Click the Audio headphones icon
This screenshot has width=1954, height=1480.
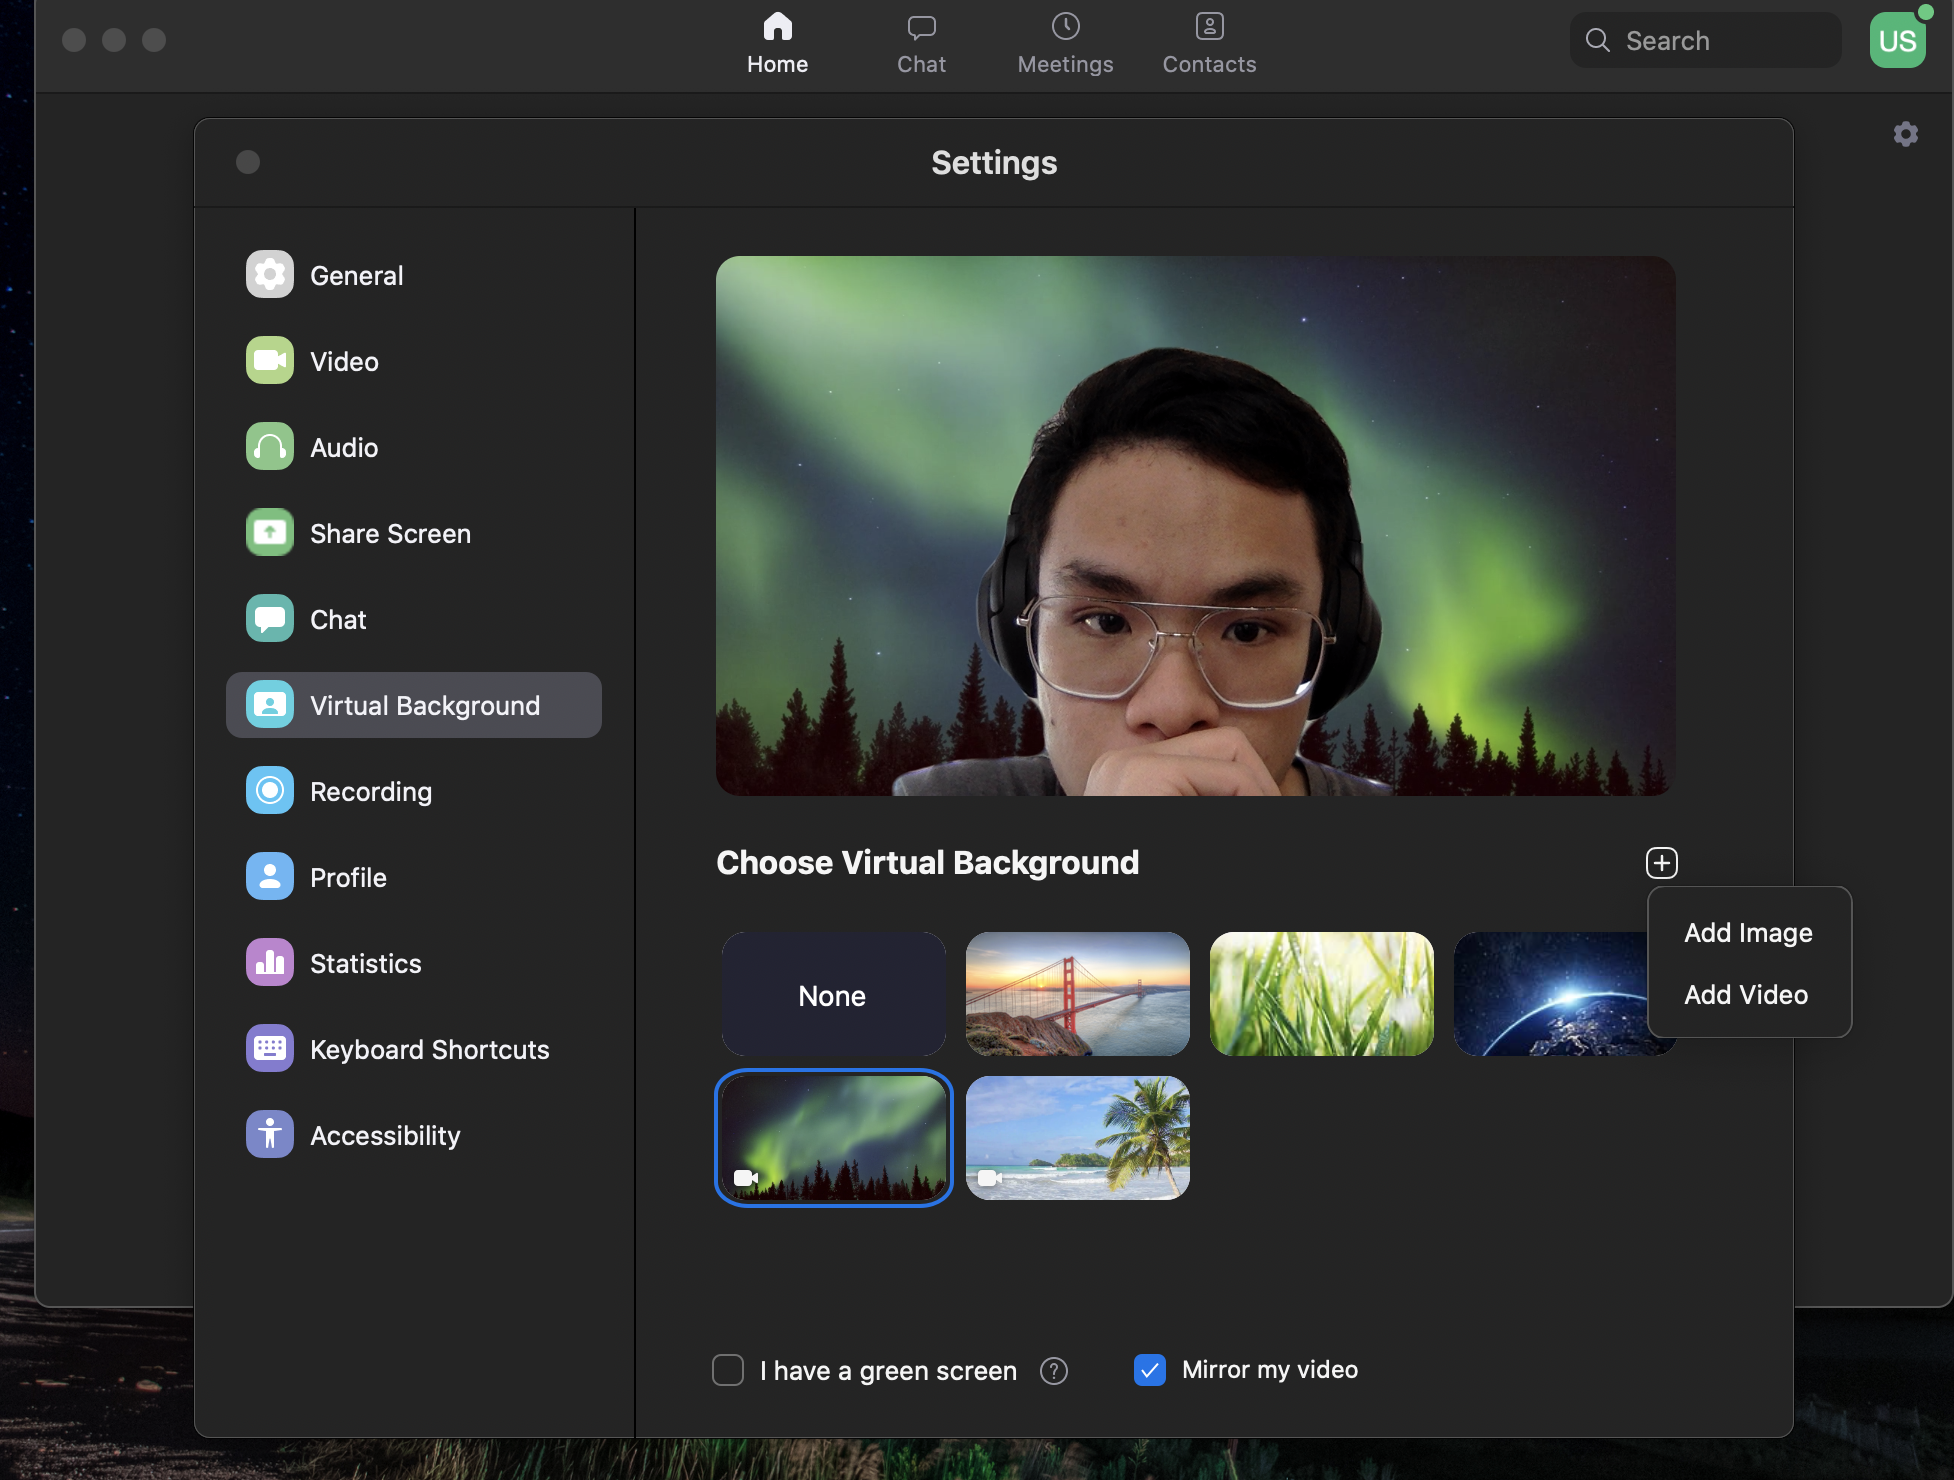click(270, 447)
